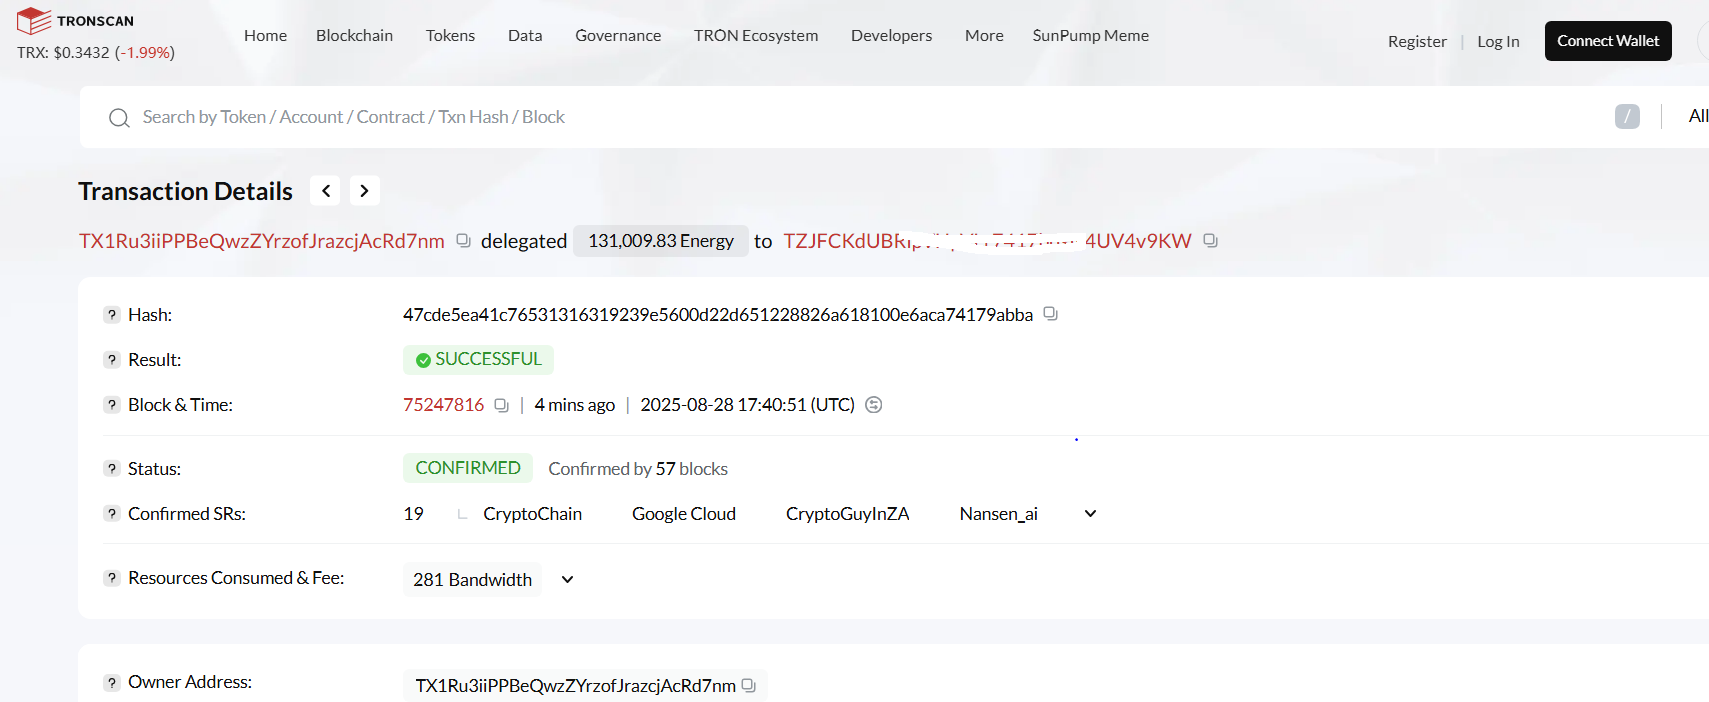Open the More menu
This screenshot has width=1709, height=702.
pos(984,35)
